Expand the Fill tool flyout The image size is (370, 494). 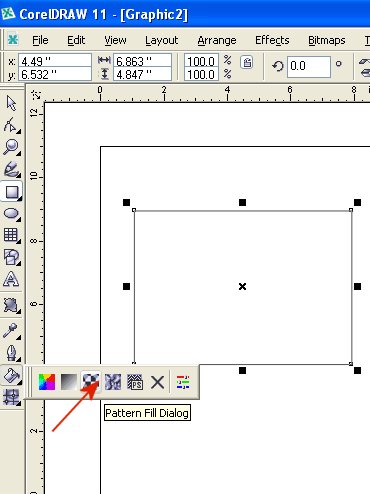(x=11, y=375)
